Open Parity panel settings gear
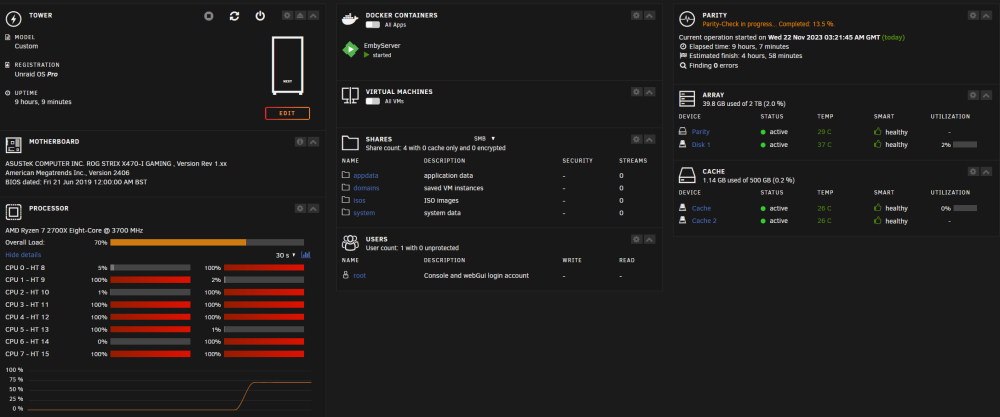The height and width of the screenshot is (417, 1000). pyautogui.click(x=973, y=15)
